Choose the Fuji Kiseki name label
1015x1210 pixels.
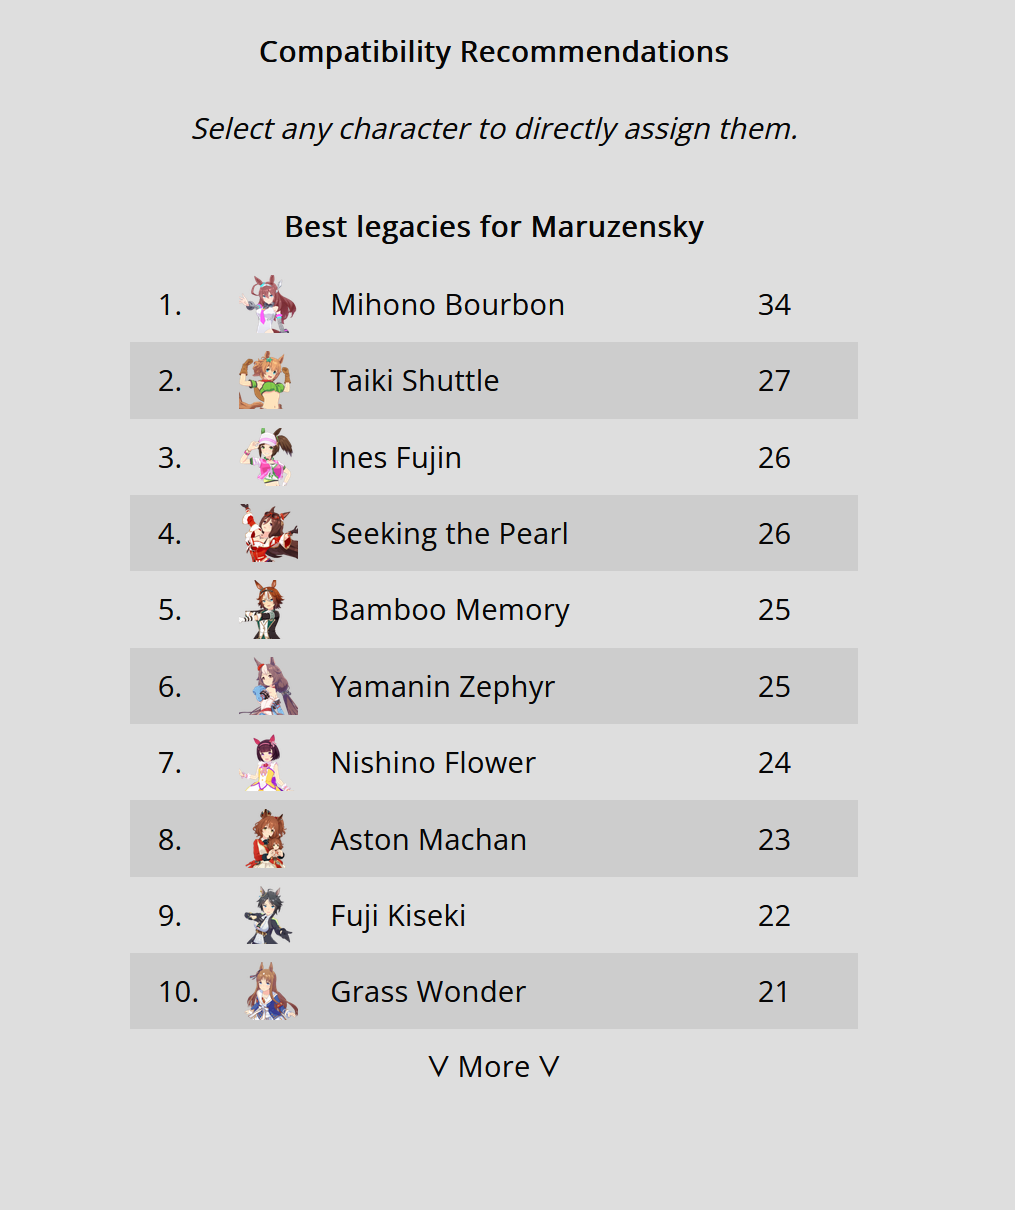(x=399, y=915)
